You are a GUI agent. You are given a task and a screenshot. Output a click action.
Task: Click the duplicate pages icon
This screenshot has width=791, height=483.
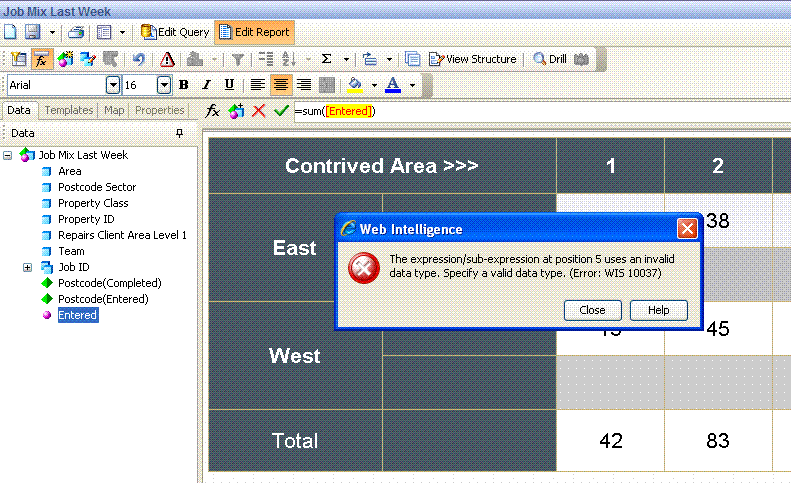413,59
